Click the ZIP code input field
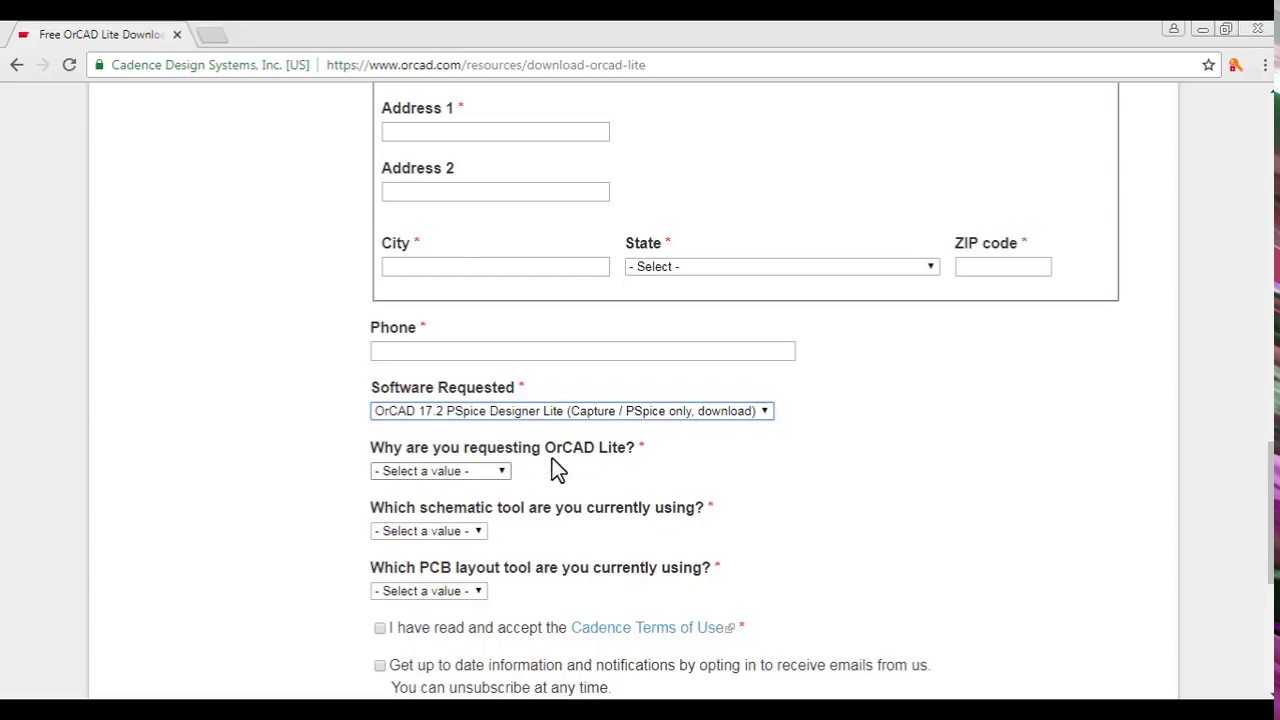 1003,267
